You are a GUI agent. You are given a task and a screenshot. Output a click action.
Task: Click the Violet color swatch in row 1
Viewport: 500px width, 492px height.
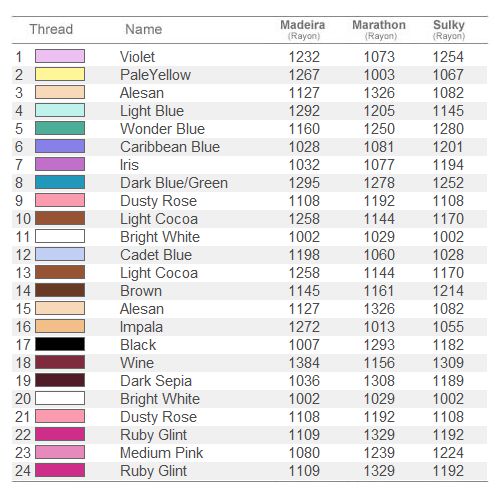pyautogui.click(x=60, y=56)
